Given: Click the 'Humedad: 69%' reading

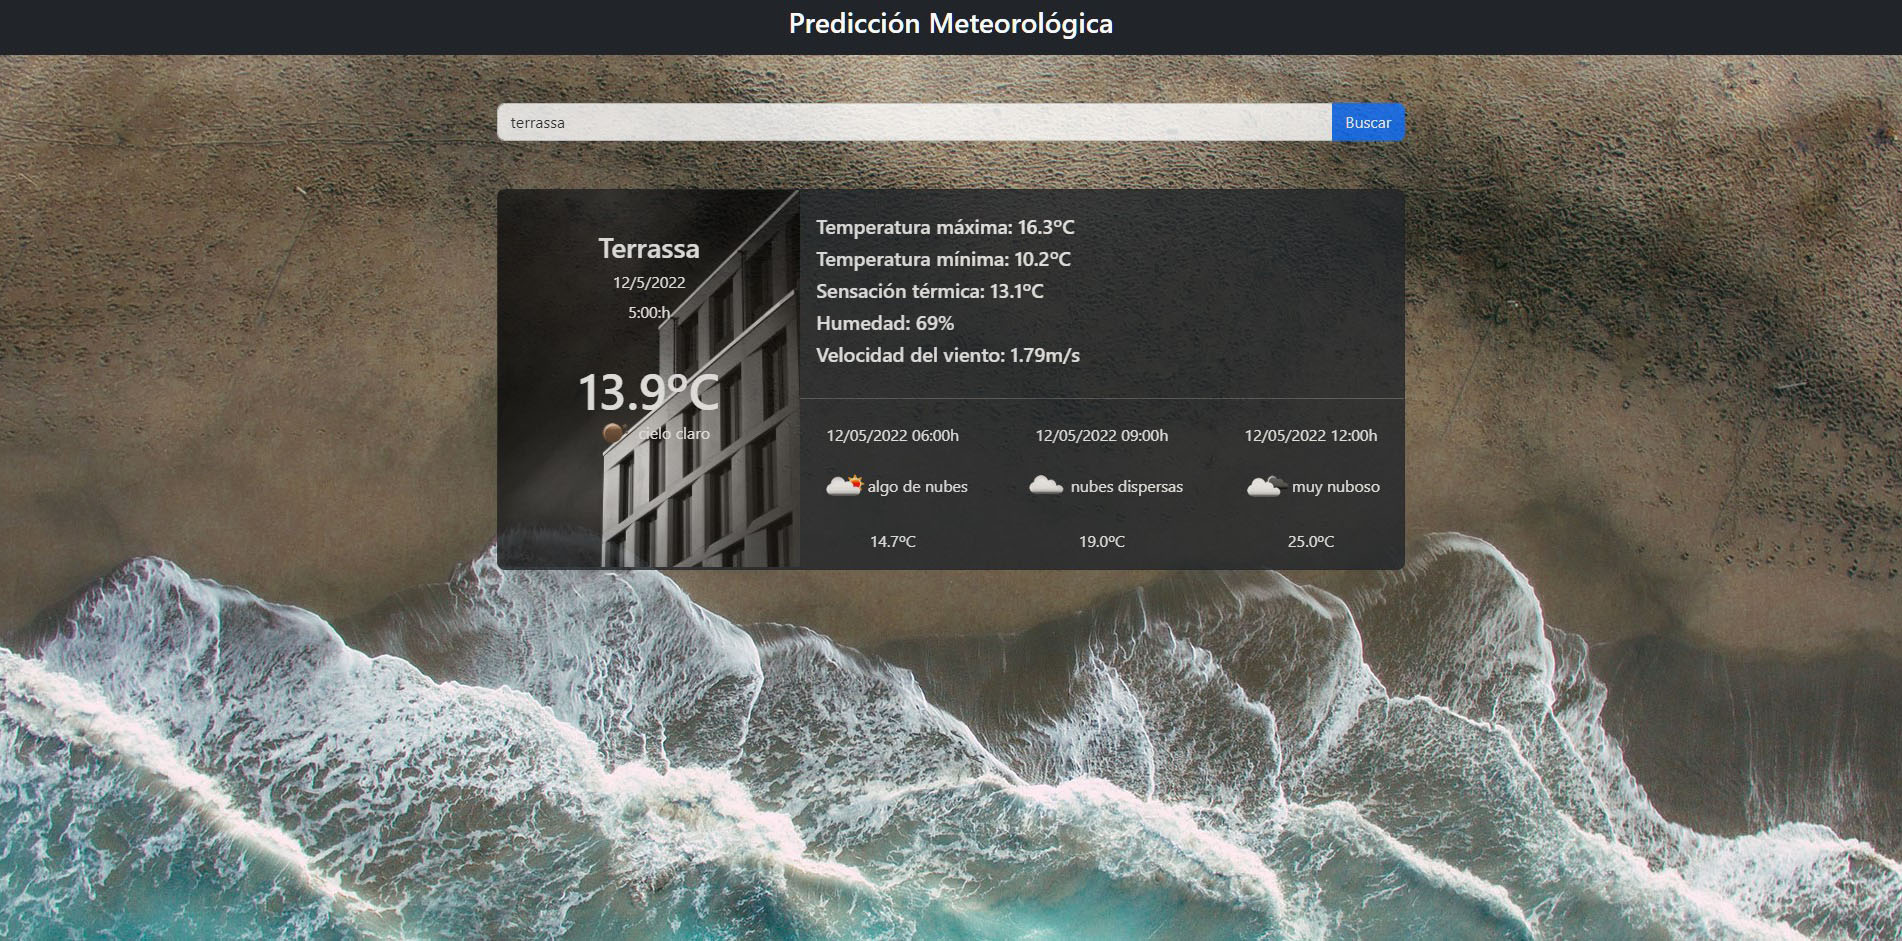Looking at the screenshot, I should click(885, 323).
